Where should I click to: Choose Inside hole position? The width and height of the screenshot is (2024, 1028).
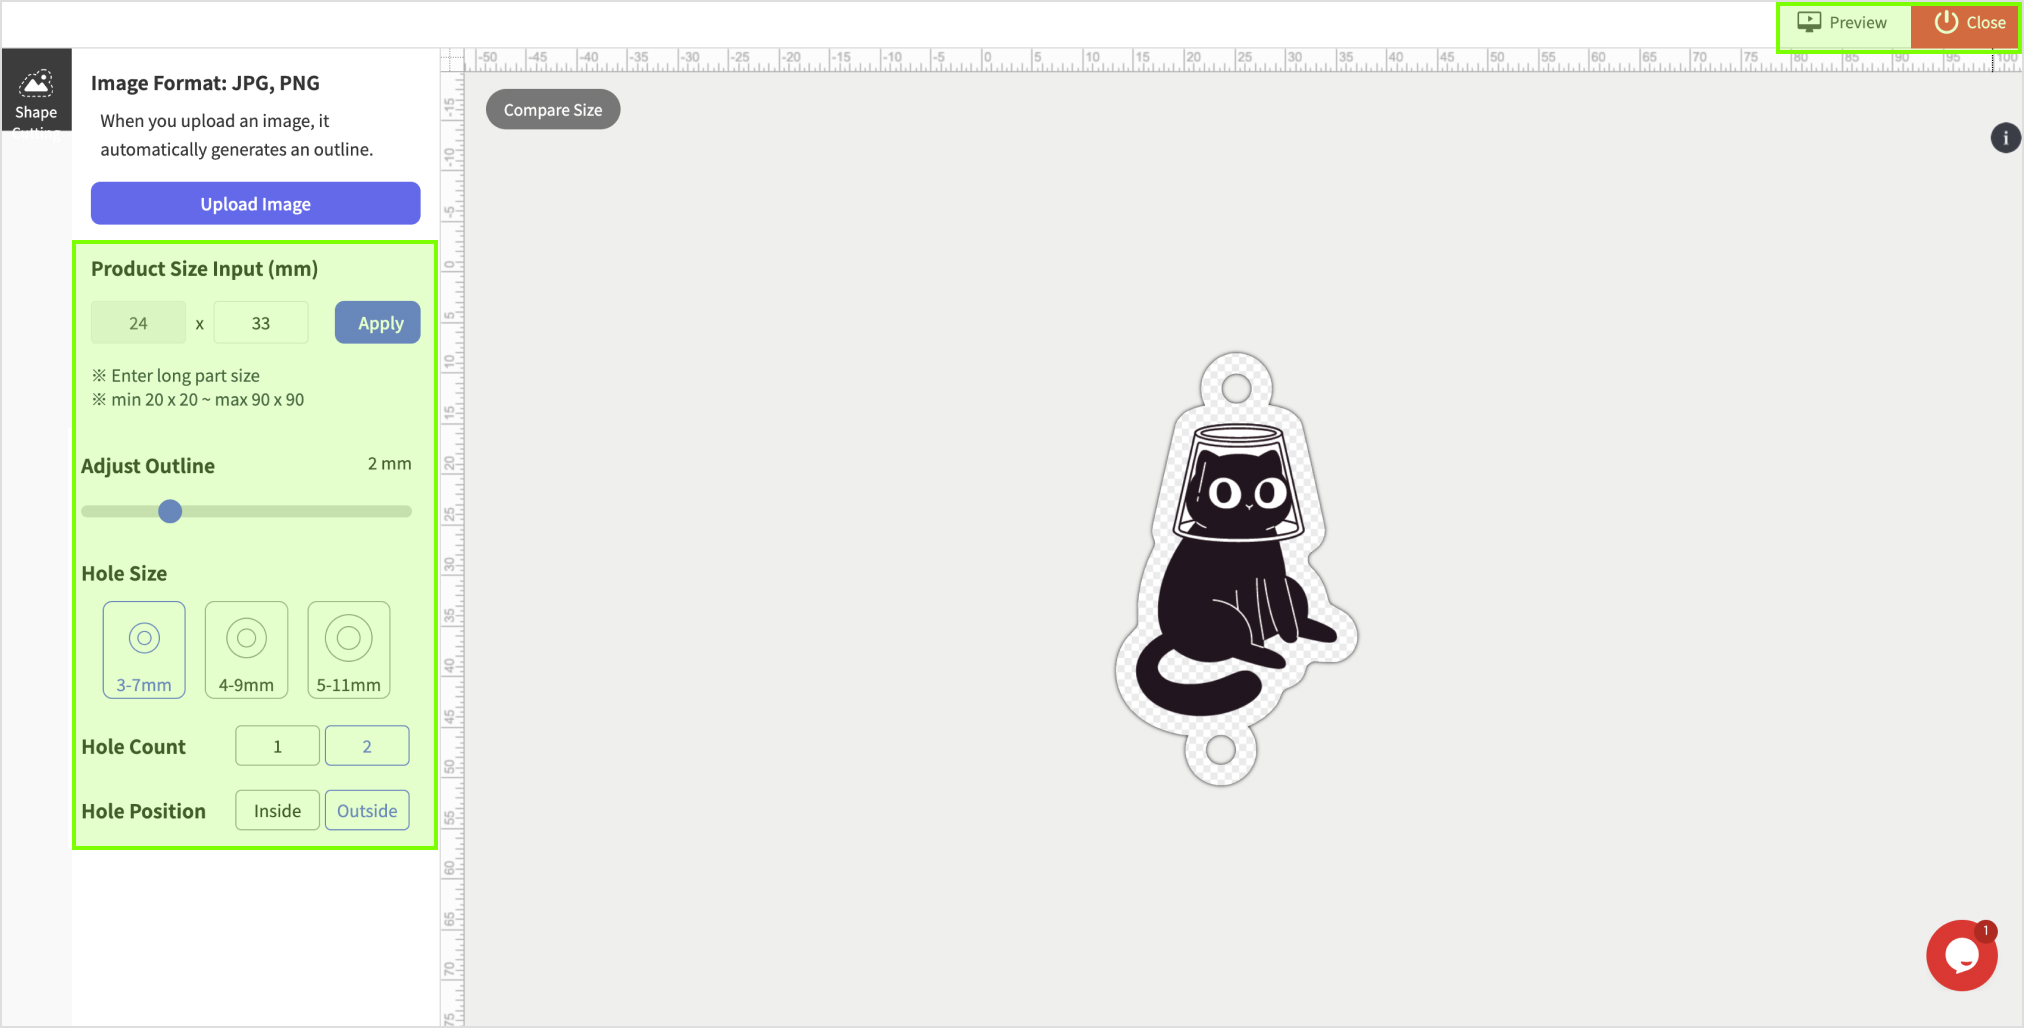(277, 811)
